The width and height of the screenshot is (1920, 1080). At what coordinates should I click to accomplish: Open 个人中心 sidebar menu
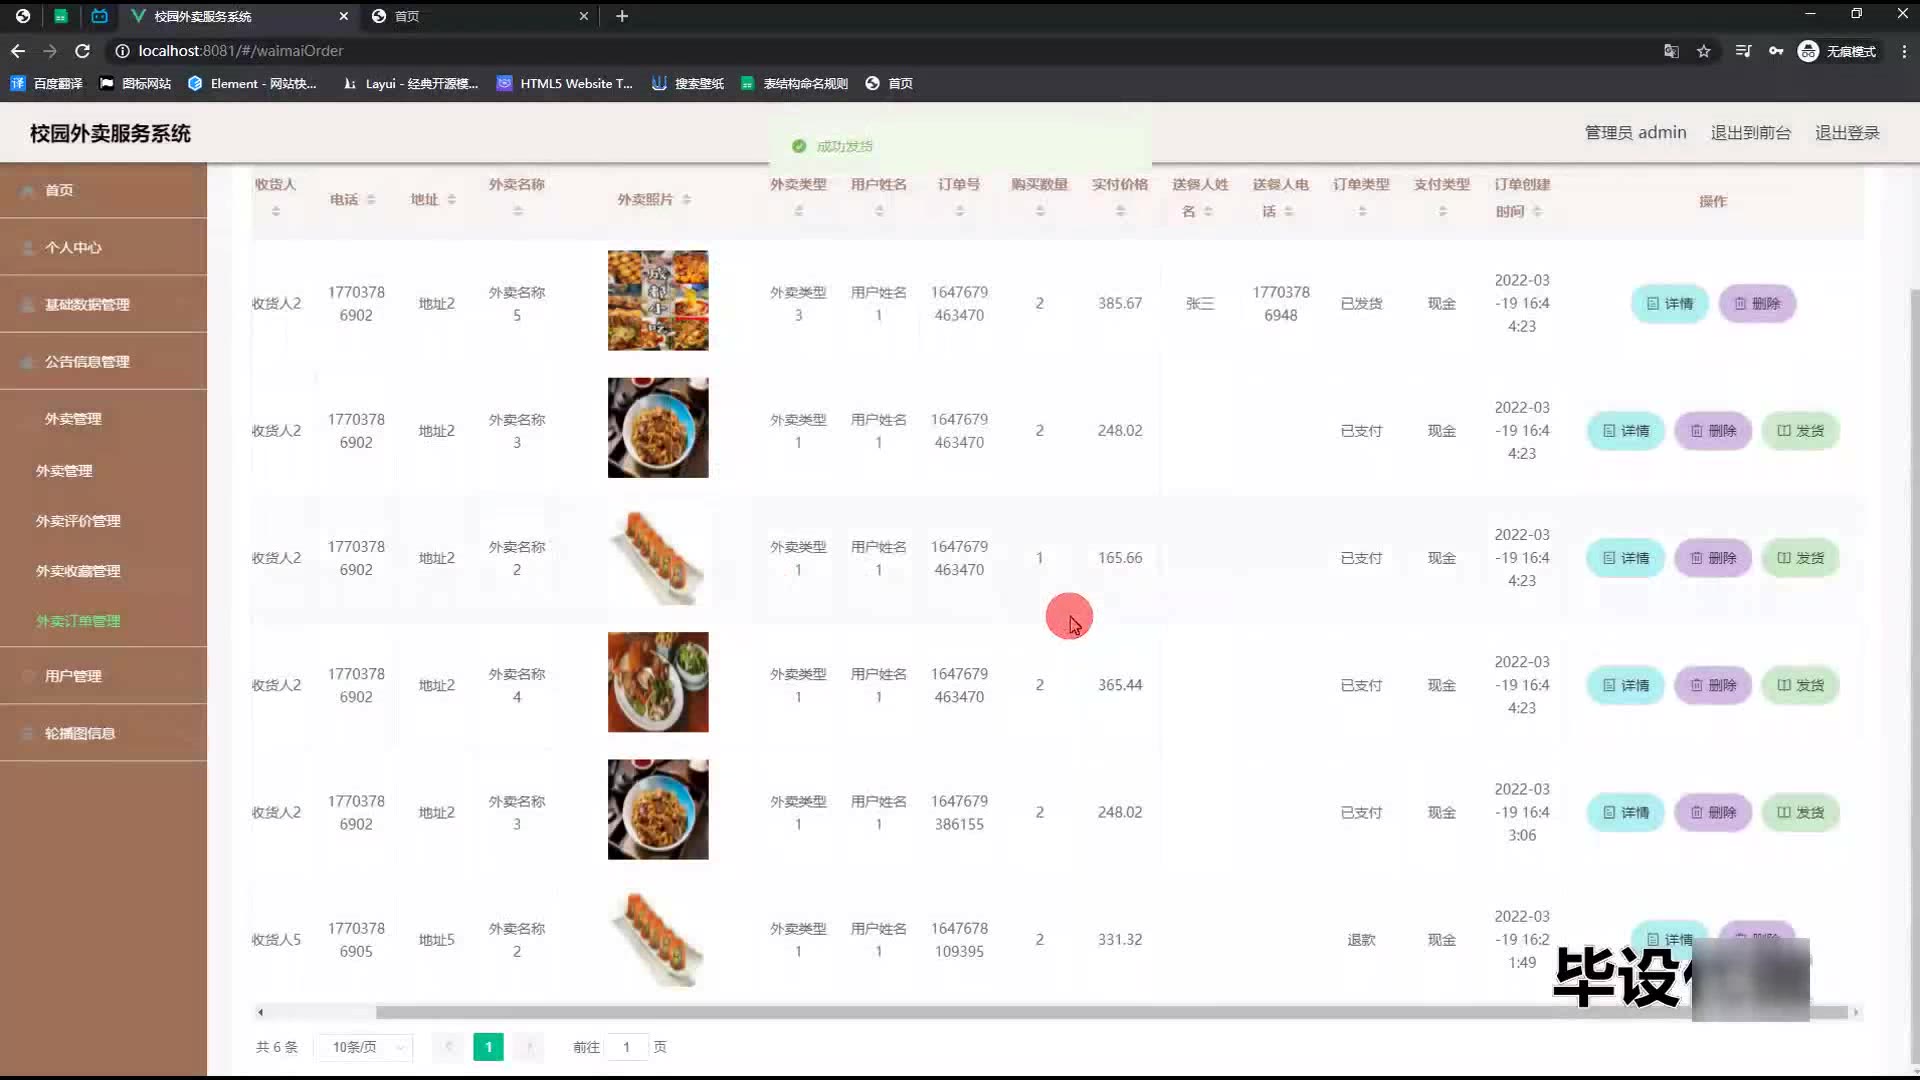73,247
